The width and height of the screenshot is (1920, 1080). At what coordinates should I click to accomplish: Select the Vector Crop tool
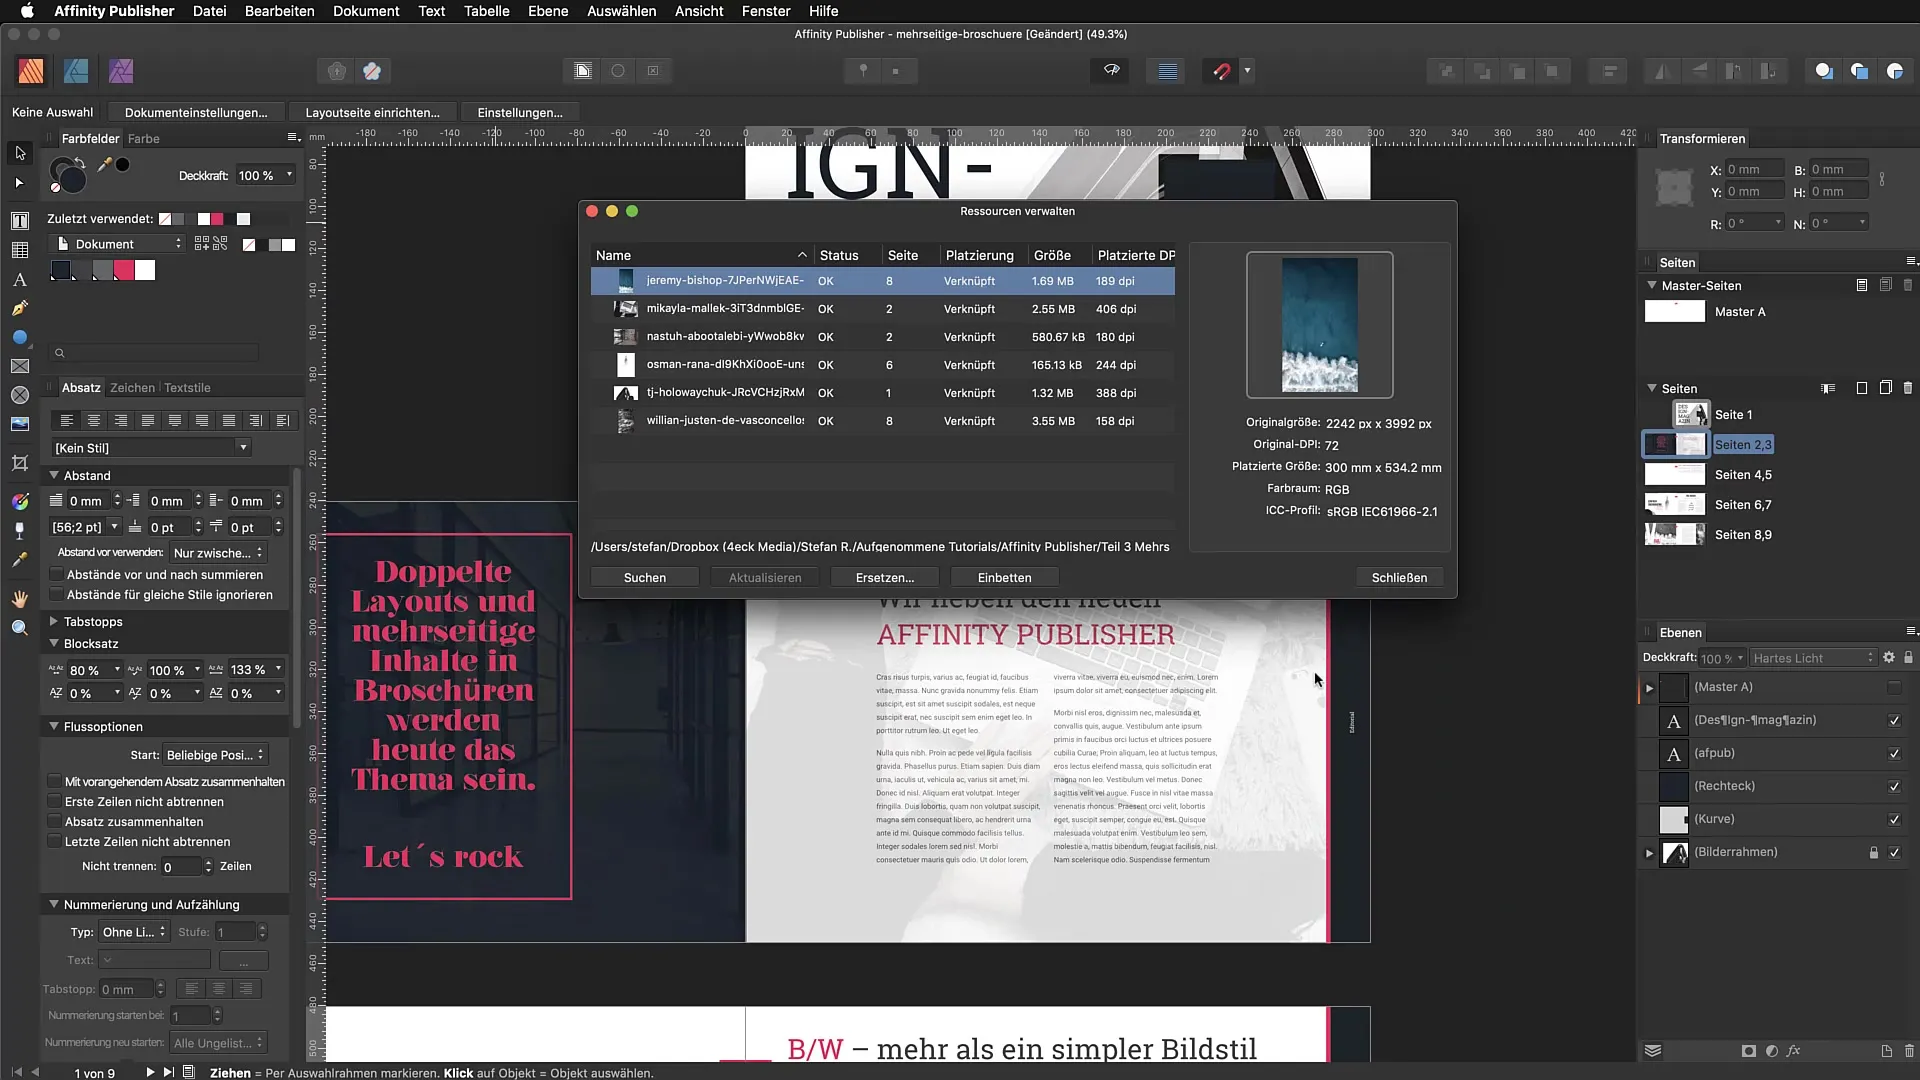[x=20, y=462]
